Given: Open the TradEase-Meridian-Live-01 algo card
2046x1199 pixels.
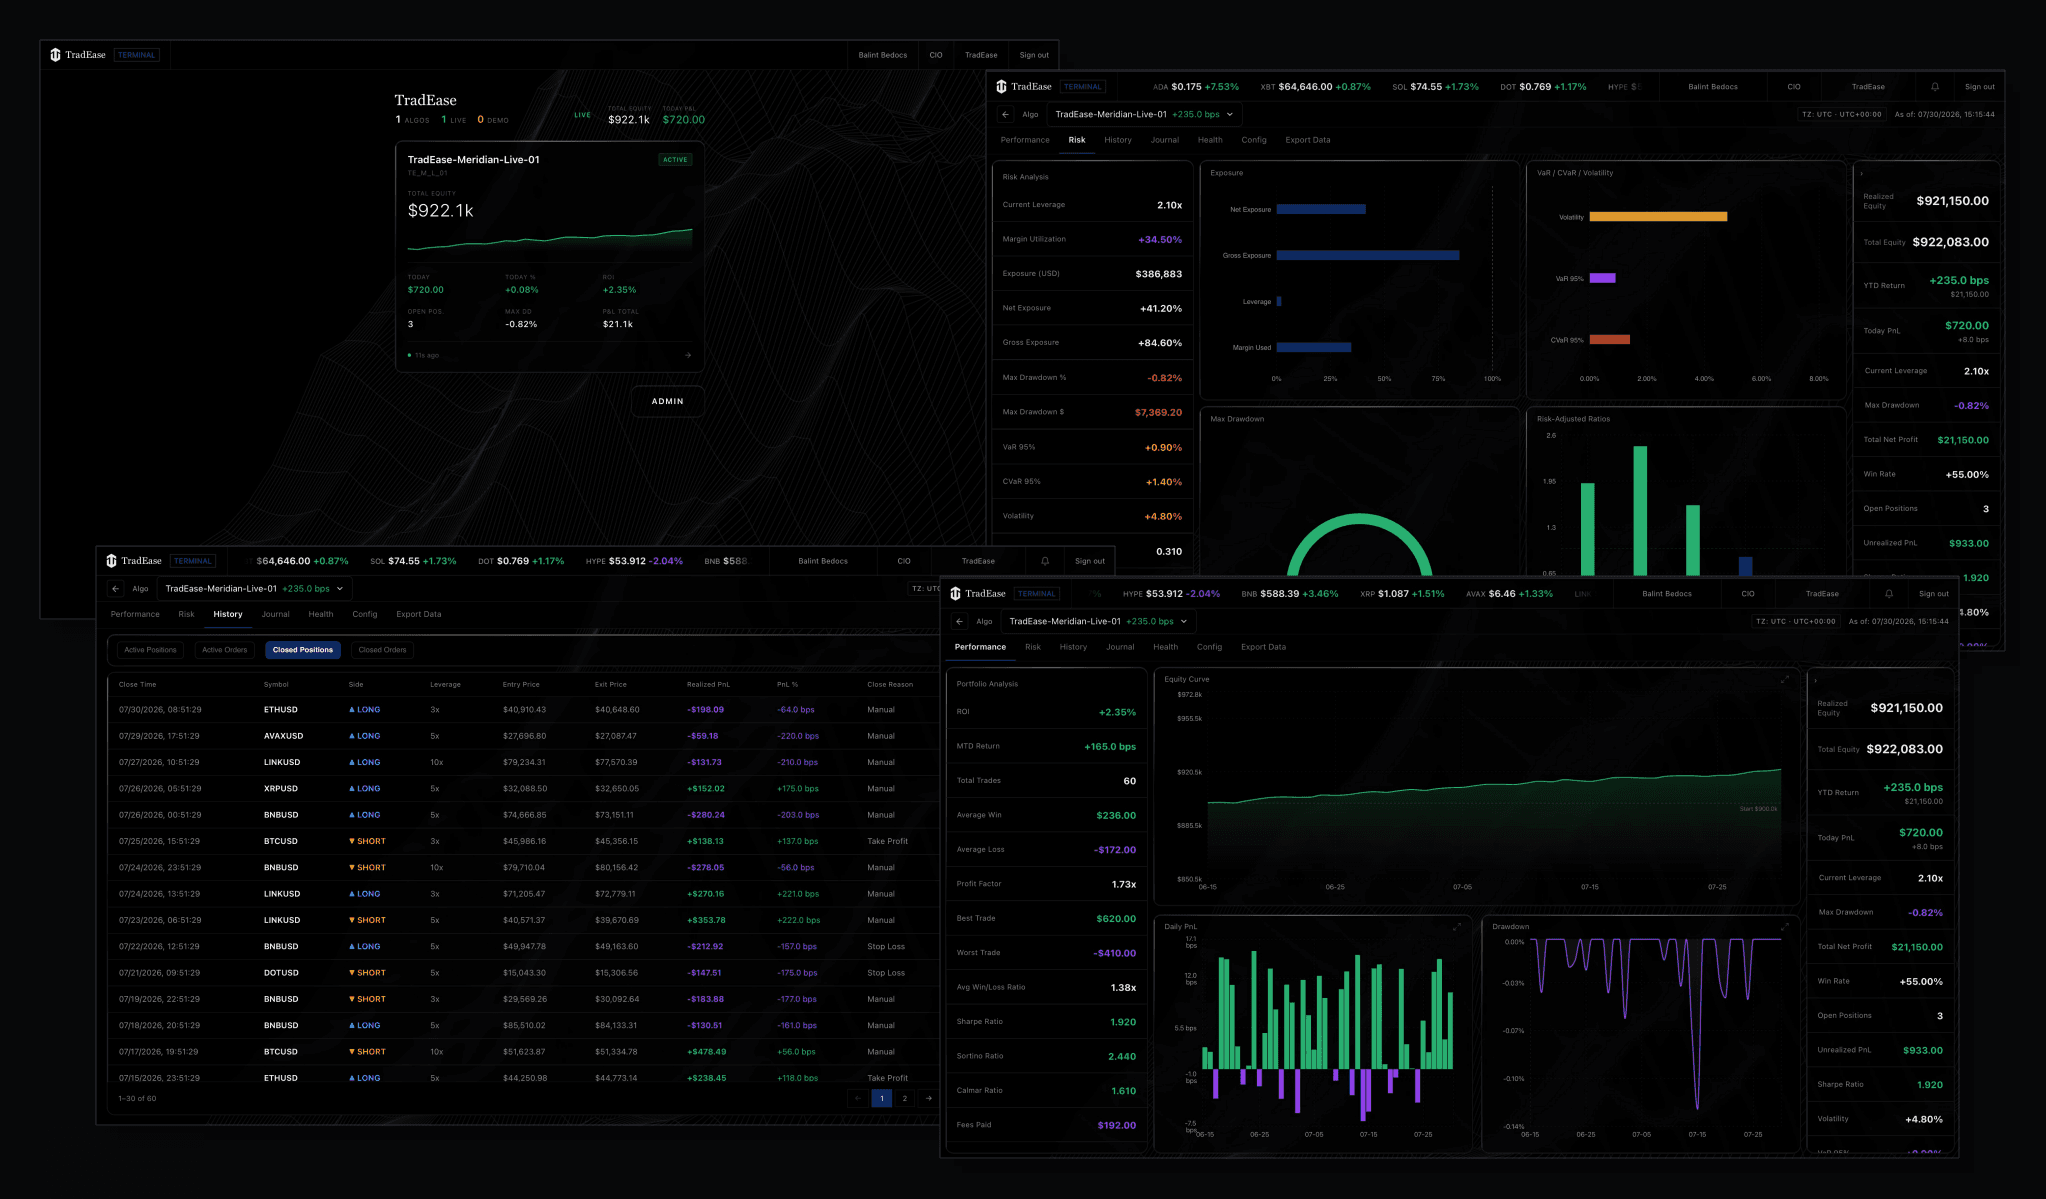Looking at the screenshot, I should click(550, 257).
